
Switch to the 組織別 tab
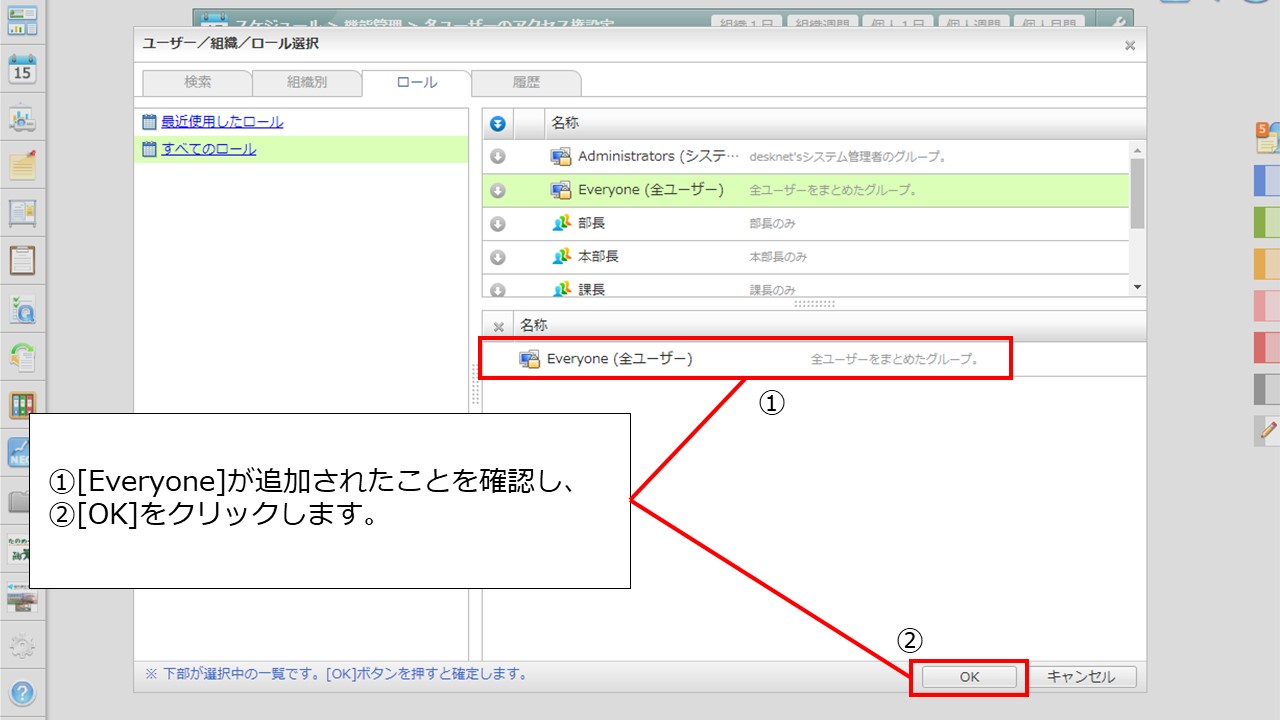tap(306, 83)
